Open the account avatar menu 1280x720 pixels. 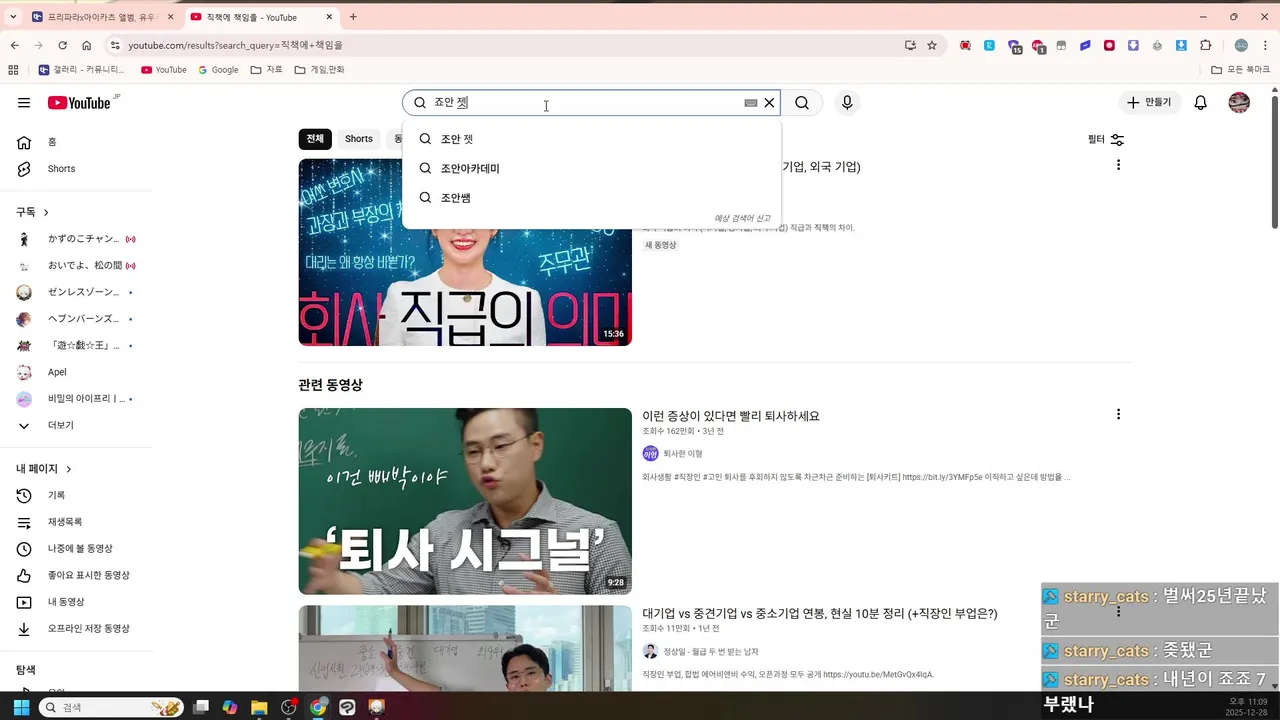[x=1239, y=103]
